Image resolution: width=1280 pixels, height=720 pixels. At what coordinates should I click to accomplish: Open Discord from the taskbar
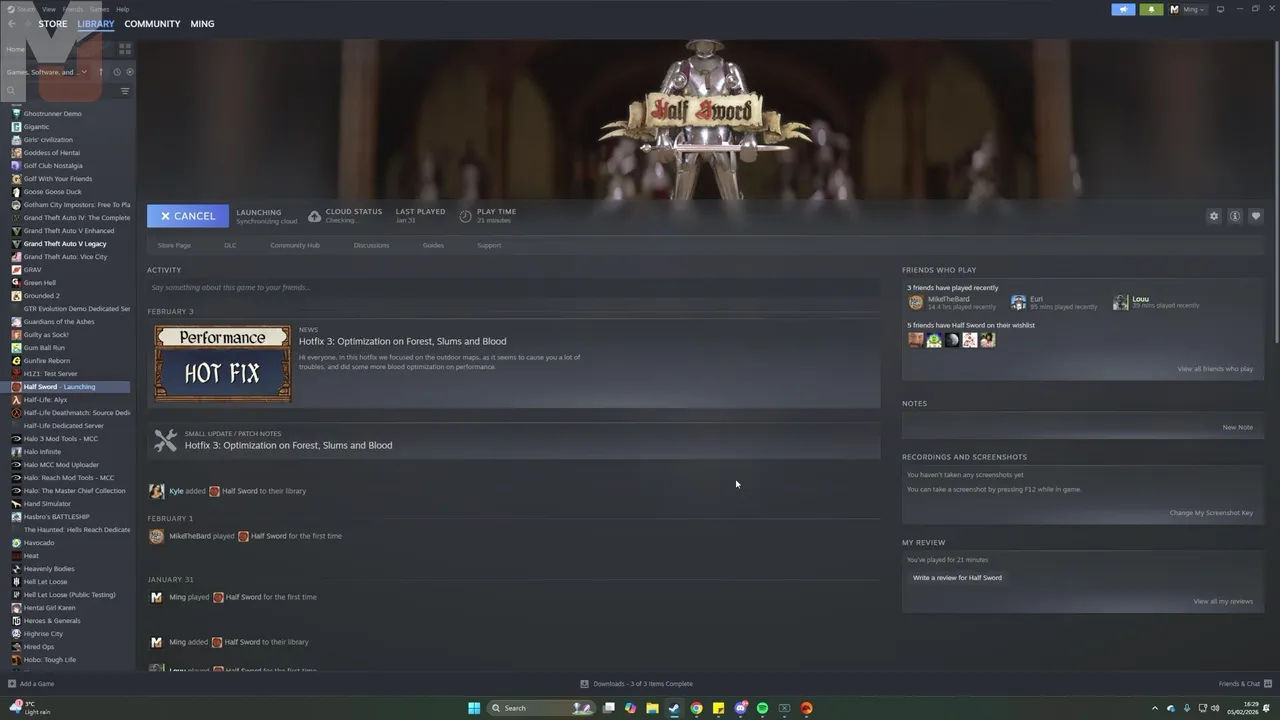(x=740, y=708)
